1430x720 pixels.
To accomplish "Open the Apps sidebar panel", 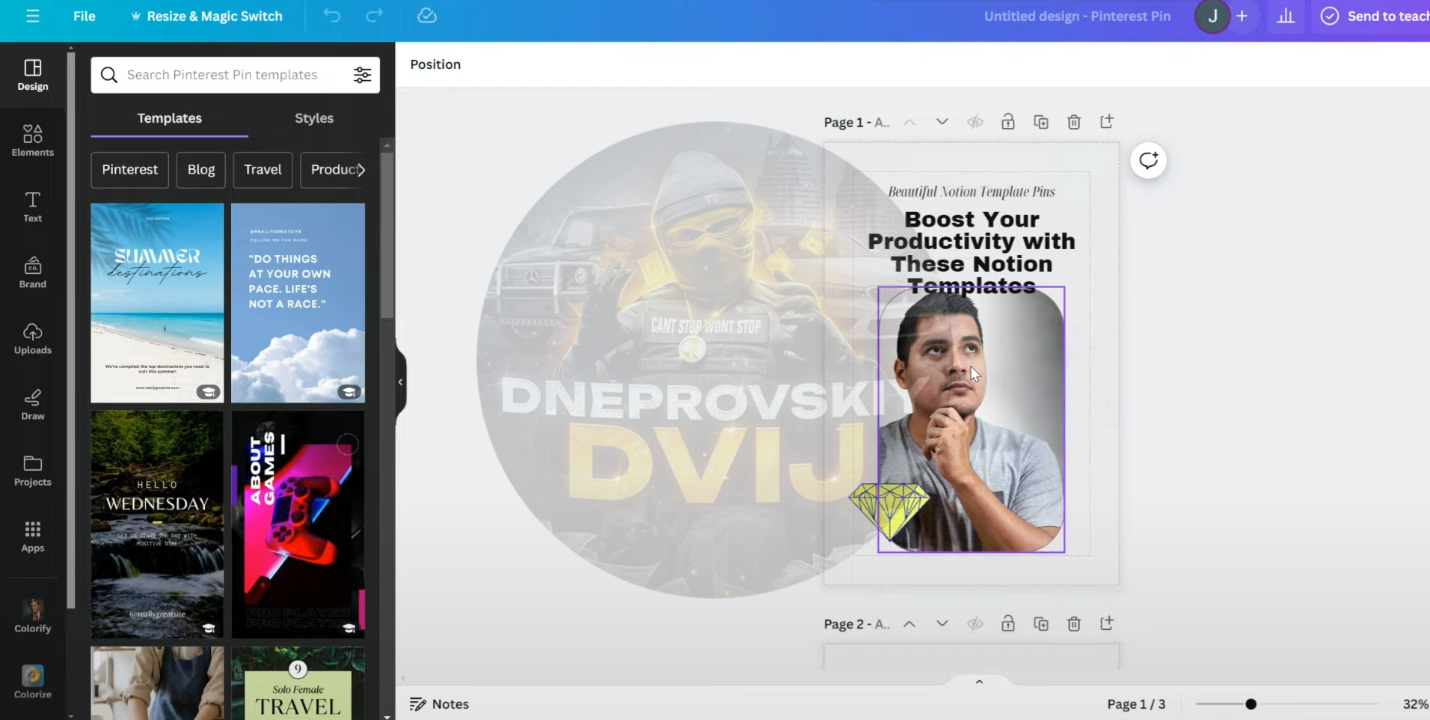I will click(x=33, y=536).
